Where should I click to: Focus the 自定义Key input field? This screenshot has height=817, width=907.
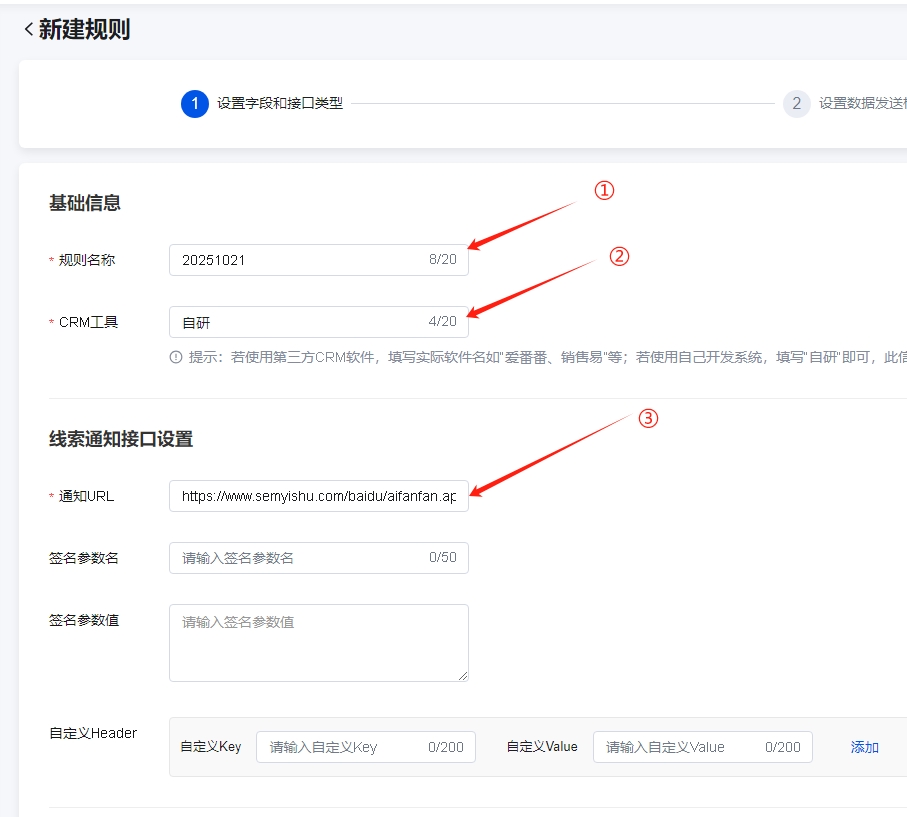[x=345, y=747]
